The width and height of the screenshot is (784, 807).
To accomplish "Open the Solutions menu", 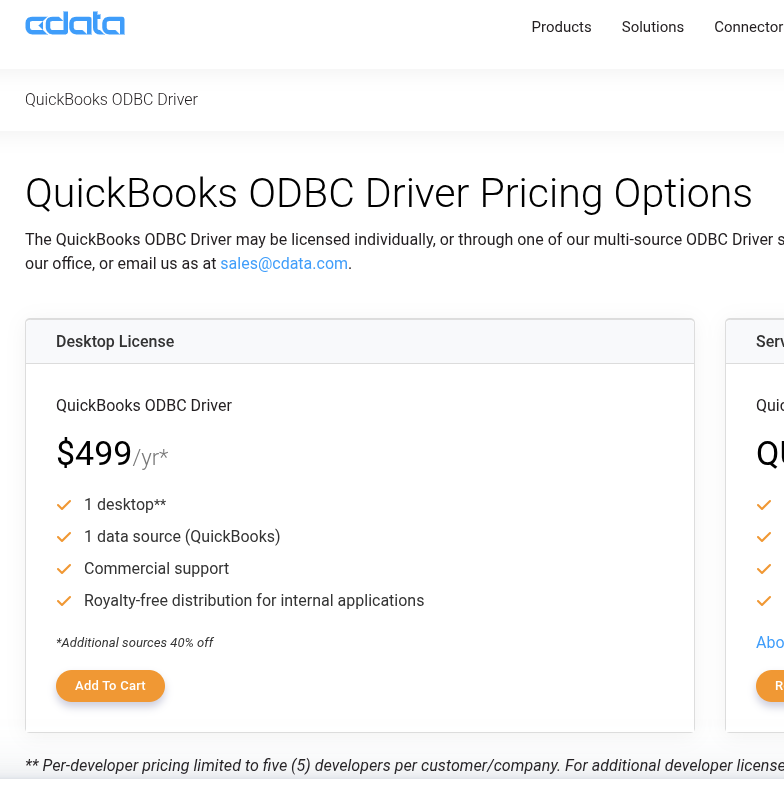I will 652,27.
